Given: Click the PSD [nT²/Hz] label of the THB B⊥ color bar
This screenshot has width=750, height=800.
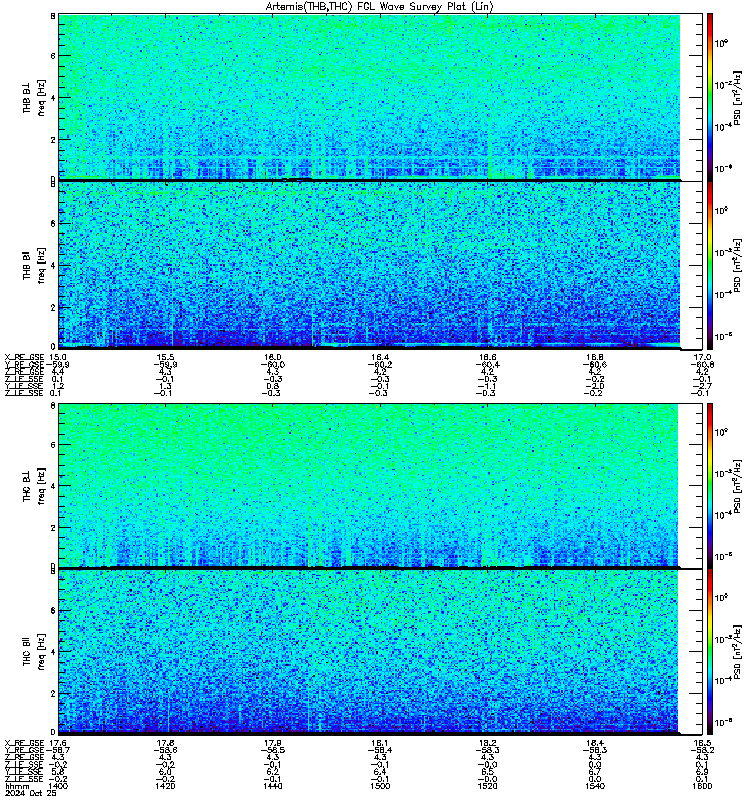Looking at the screenshot, I should [738, 98].
